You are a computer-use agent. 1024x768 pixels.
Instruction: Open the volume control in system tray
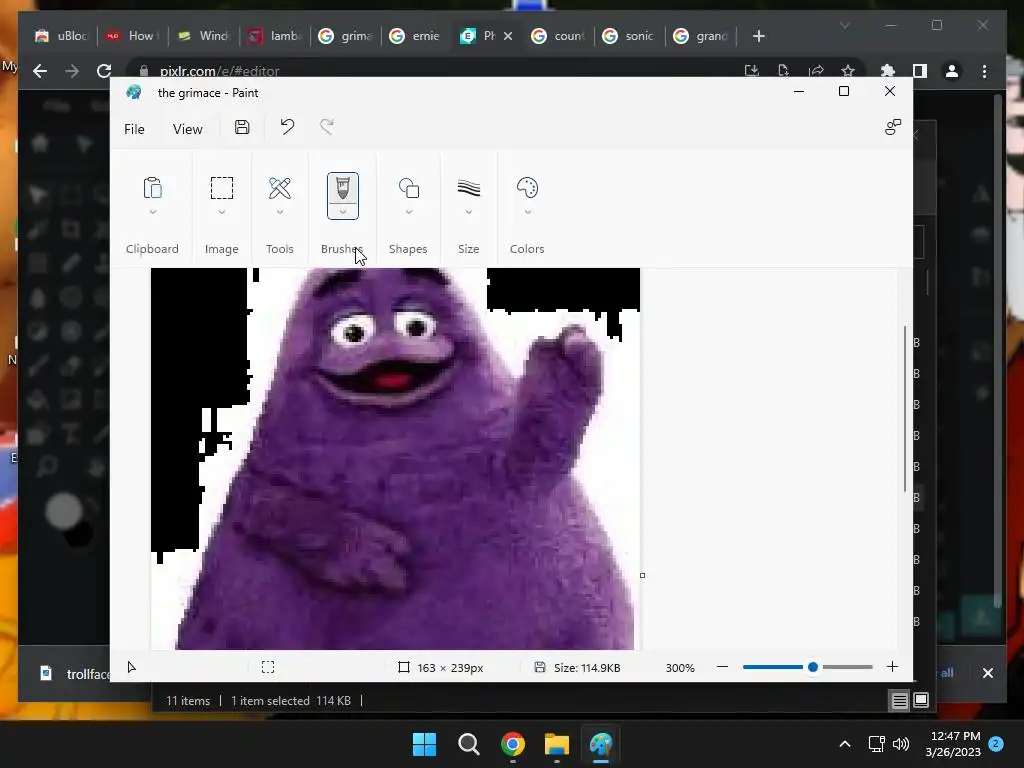coord(901,744)
